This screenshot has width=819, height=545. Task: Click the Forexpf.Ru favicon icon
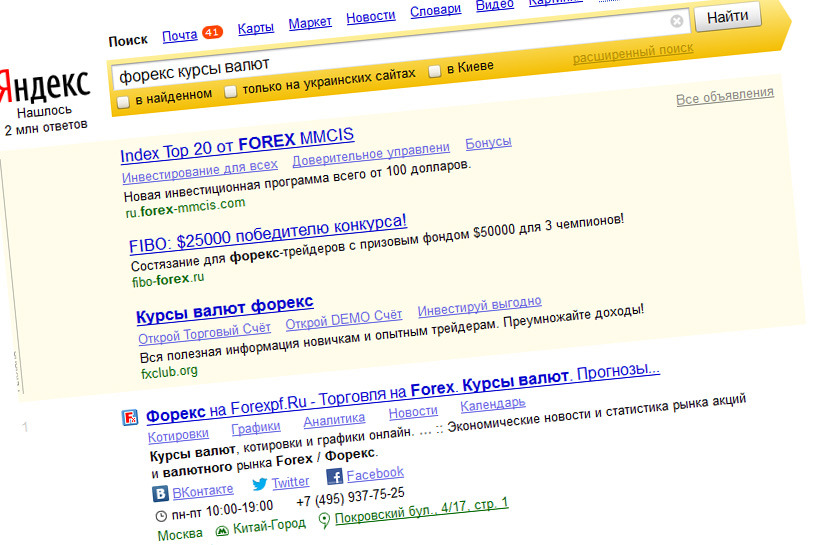tap(130, 418)
